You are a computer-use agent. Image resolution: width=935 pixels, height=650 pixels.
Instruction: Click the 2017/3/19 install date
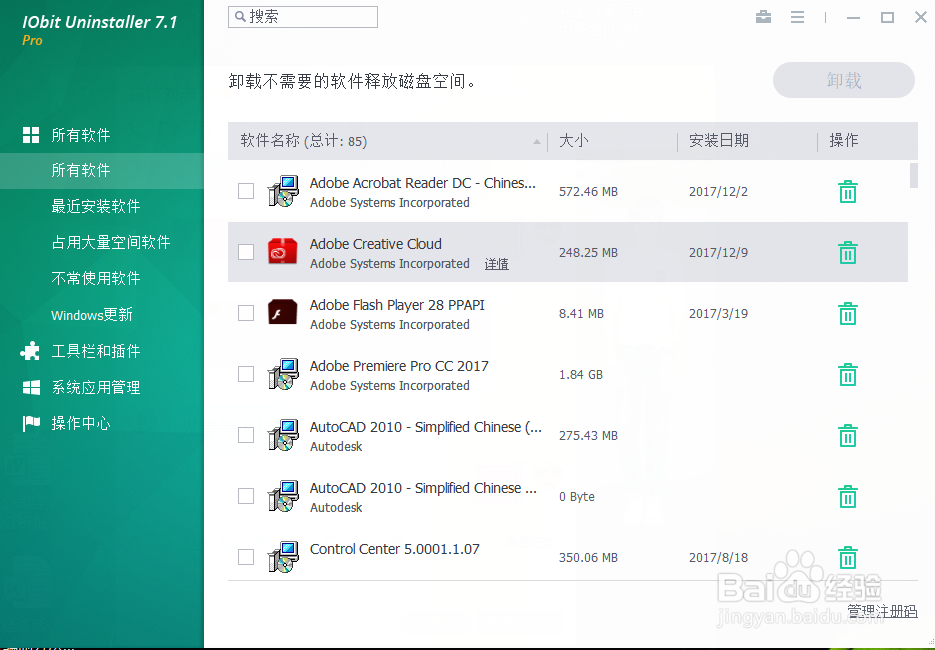point(718,314)
